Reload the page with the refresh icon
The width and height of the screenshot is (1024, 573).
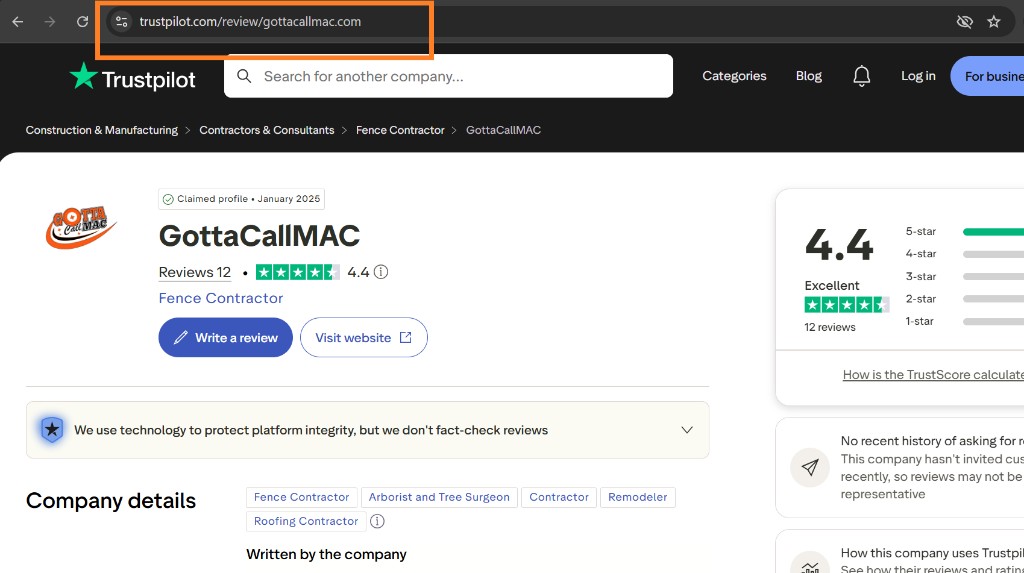(x=82, y=22)
